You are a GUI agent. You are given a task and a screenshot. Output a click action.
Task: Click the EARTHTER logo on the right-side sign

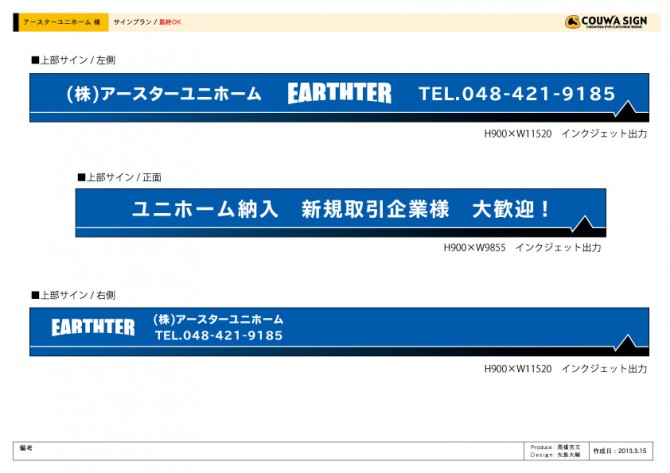tap(93, 327)
